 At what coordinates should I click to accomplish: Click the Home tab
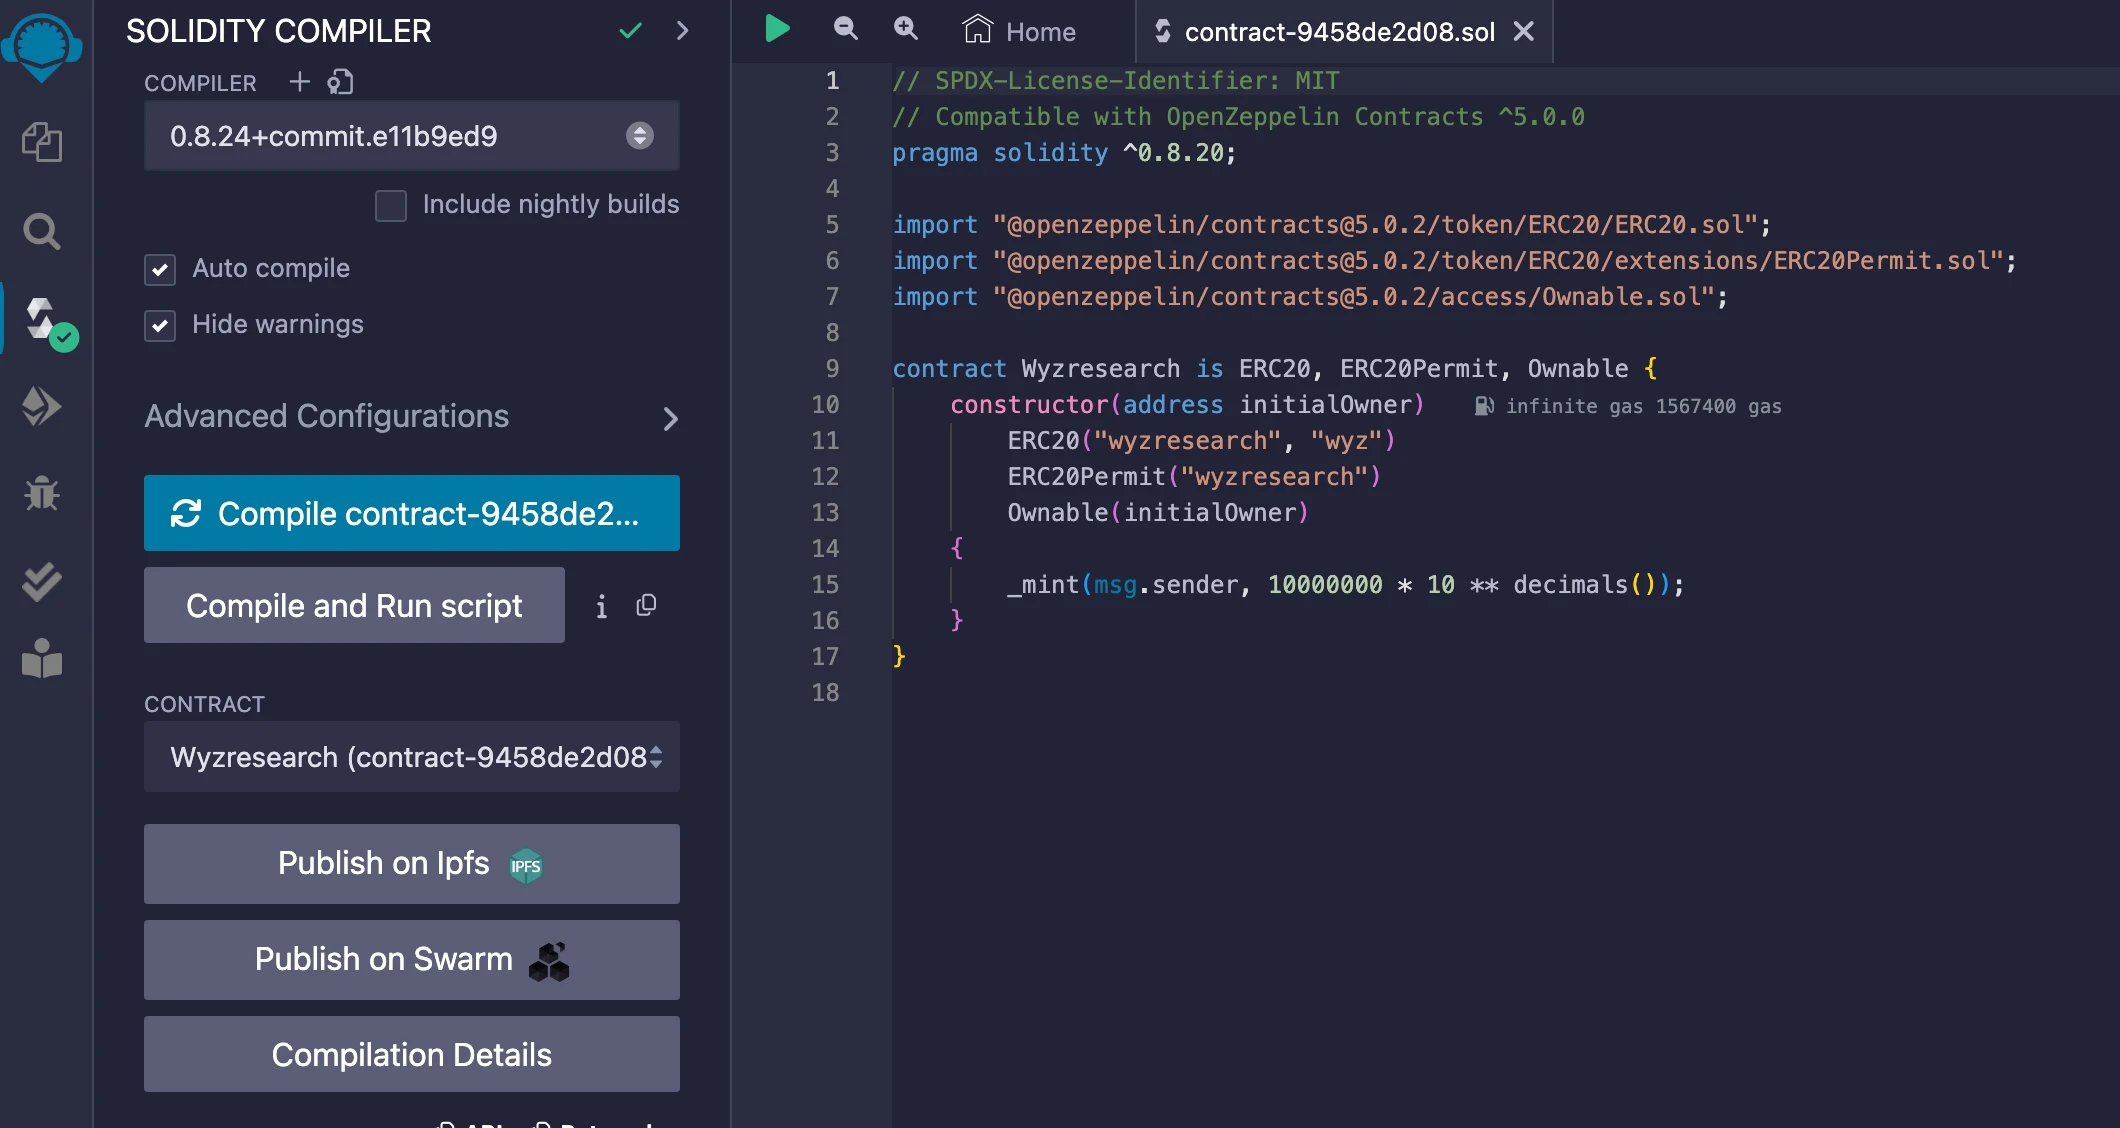pyautogui.click(x=1015, y=32)
